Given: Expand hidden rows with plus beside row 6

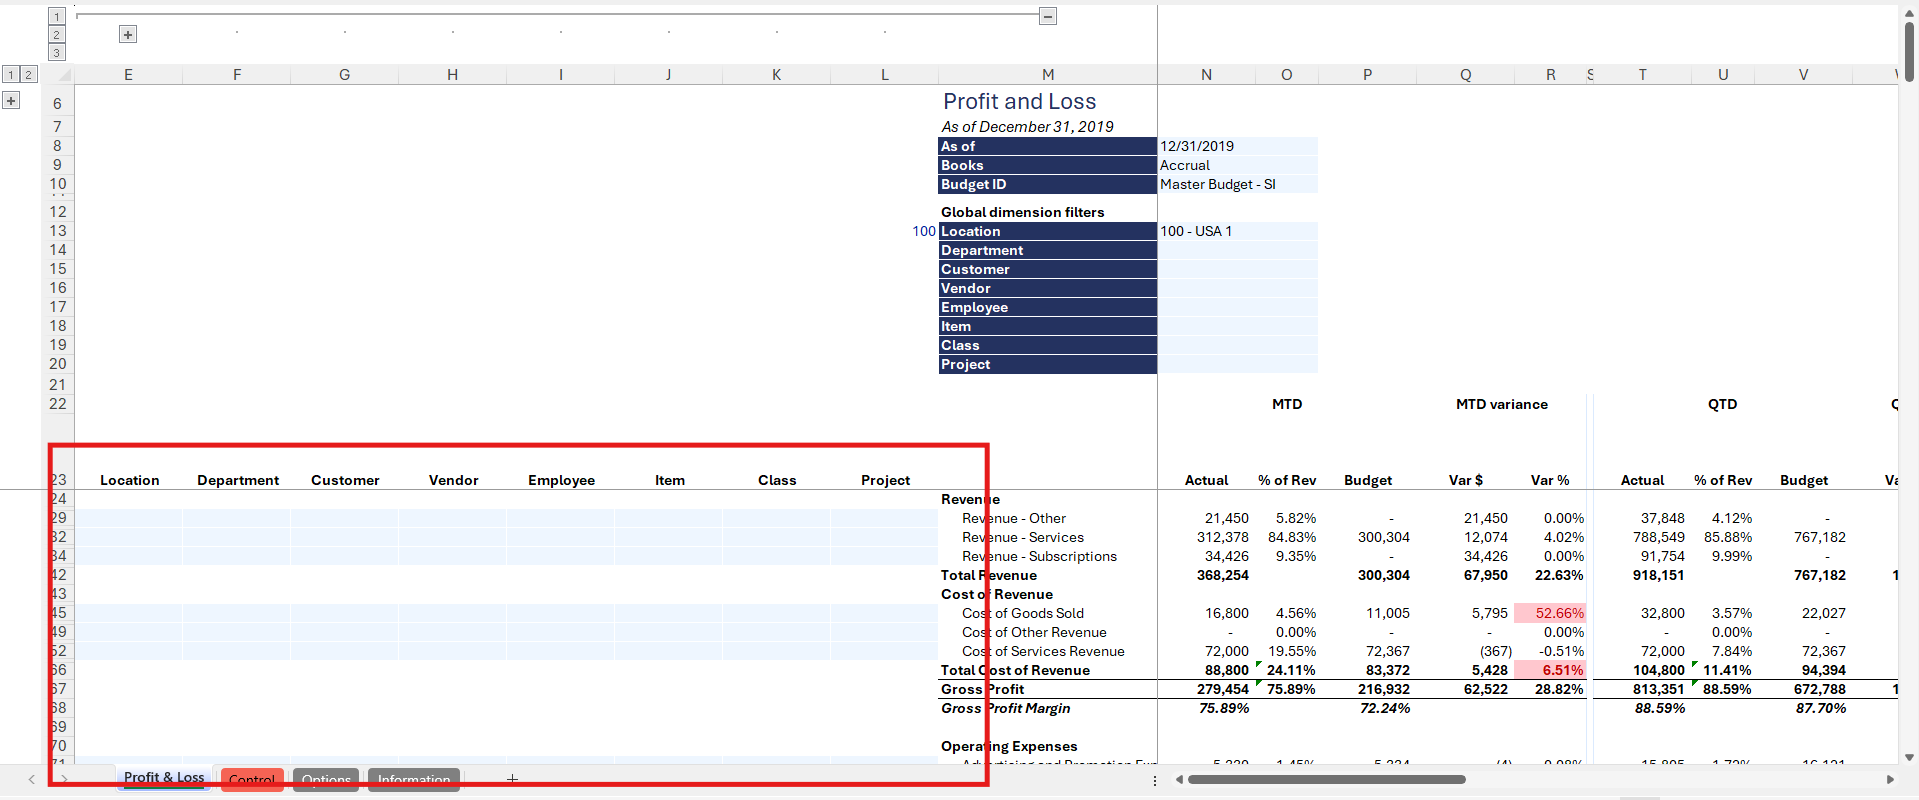Looking at the screenshot, I should tap(11, 100).
